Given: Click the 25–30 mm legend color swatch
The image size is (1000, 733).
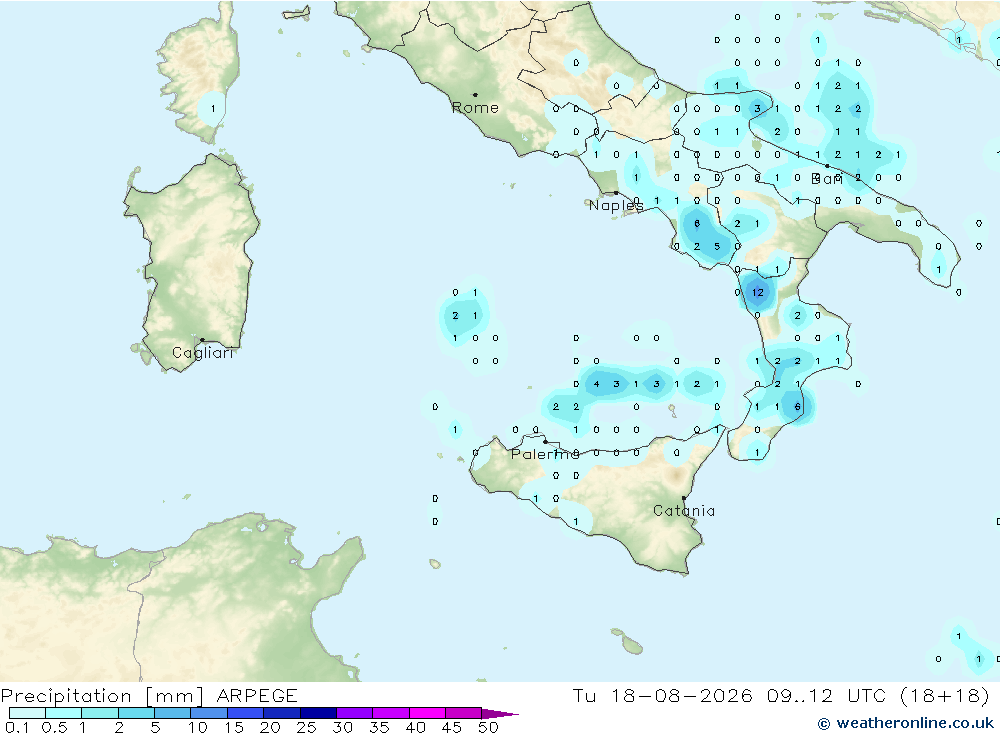Looking at the screenshot, I should pos(318,713).
